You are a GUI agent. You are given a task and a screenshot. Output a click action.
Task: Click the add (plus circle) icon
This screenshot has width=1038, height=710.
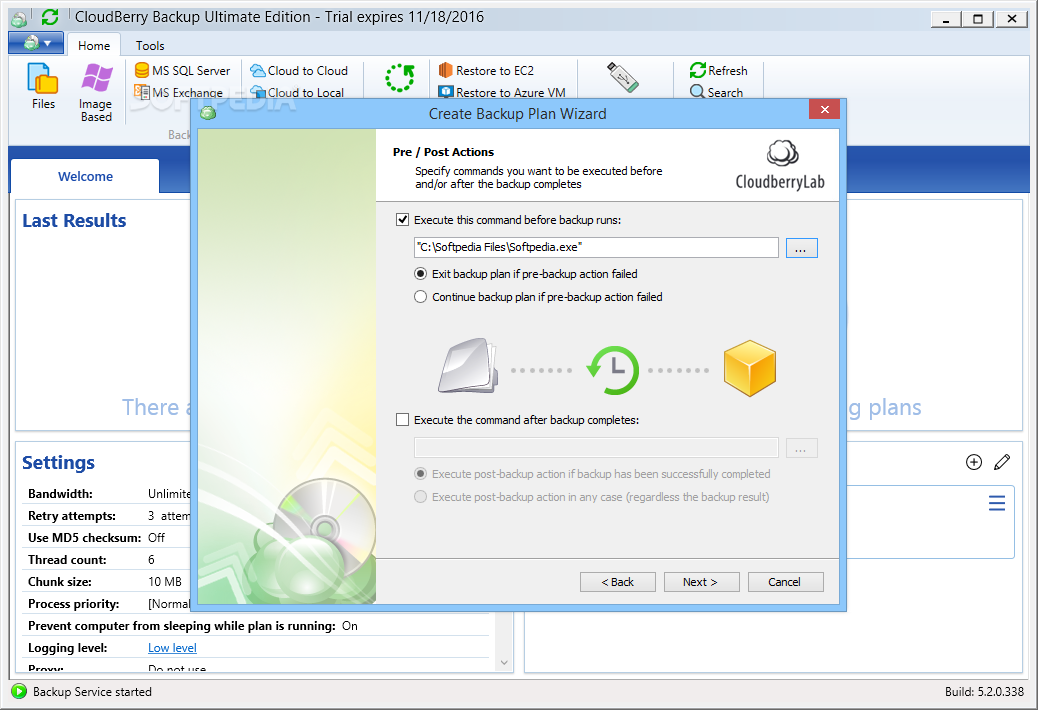click(x=974, y=462)
